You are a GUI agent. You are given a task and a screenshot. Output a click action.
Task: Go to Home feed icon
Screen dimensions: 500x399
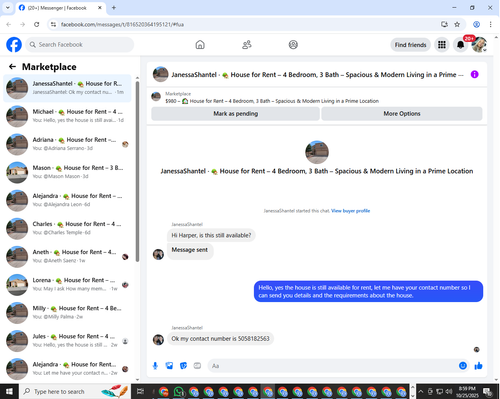tap(200, 45)
